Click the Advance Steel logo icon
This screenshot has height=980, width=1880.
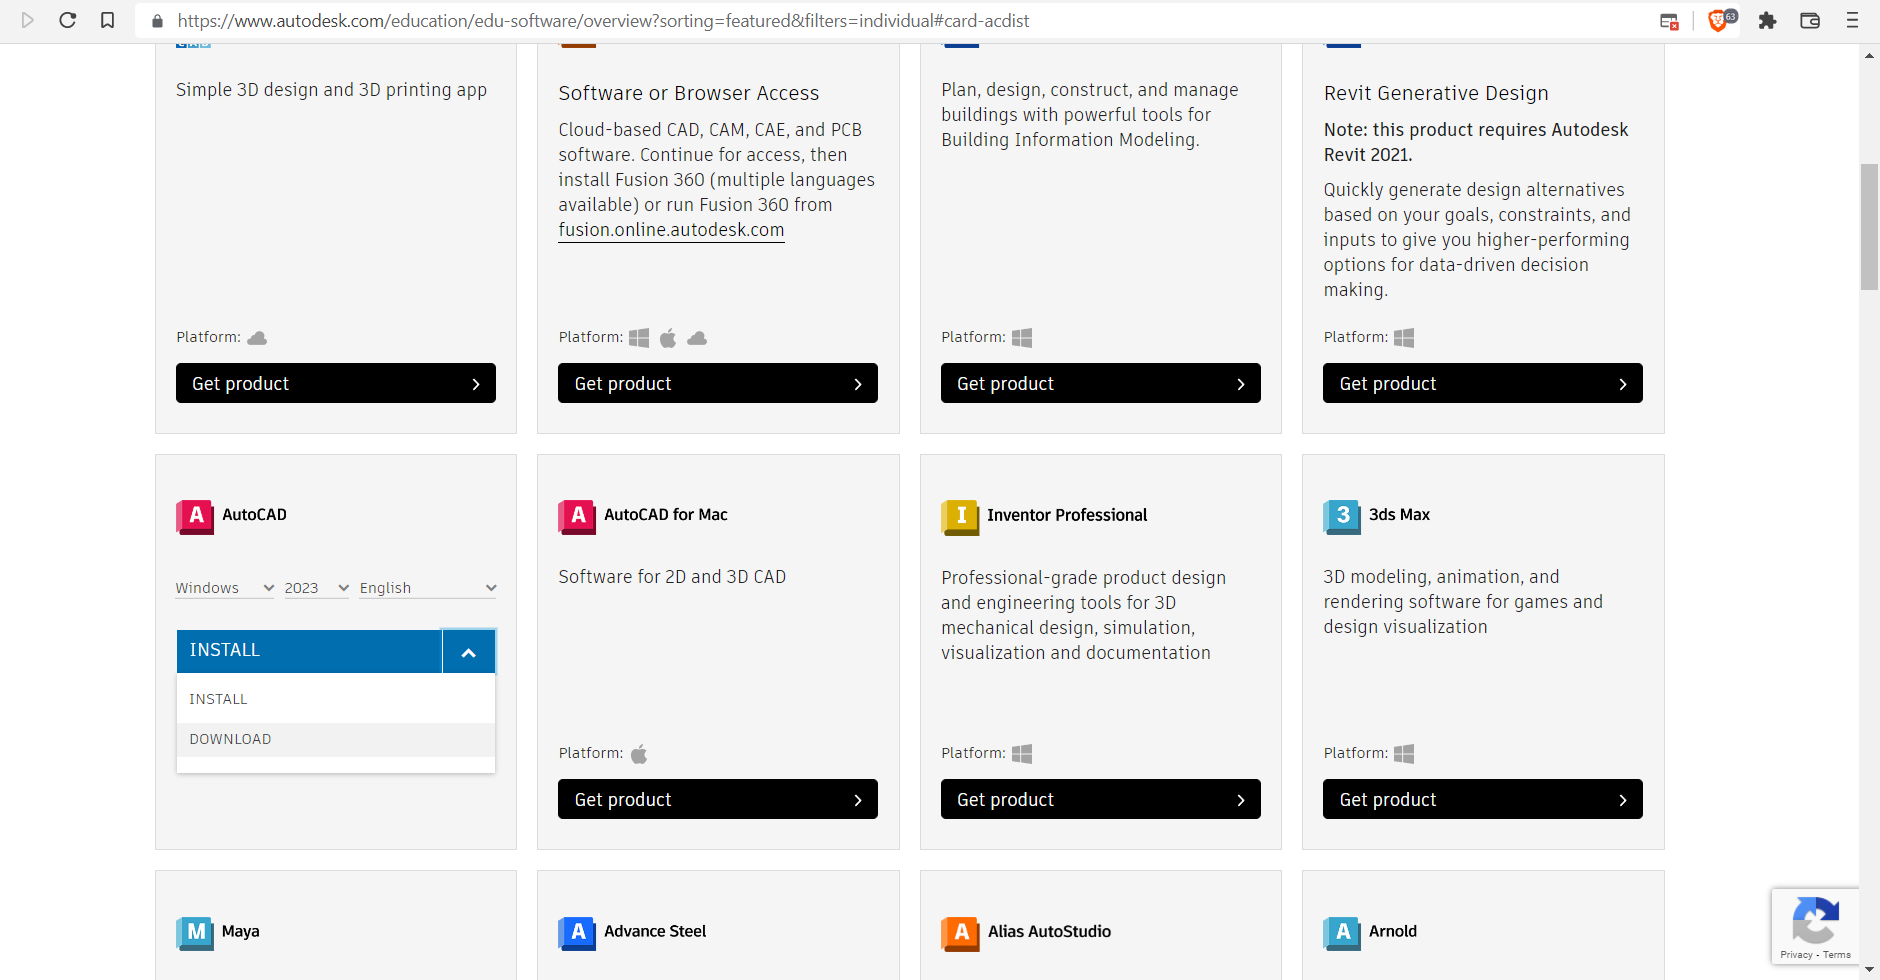(577, 932)
